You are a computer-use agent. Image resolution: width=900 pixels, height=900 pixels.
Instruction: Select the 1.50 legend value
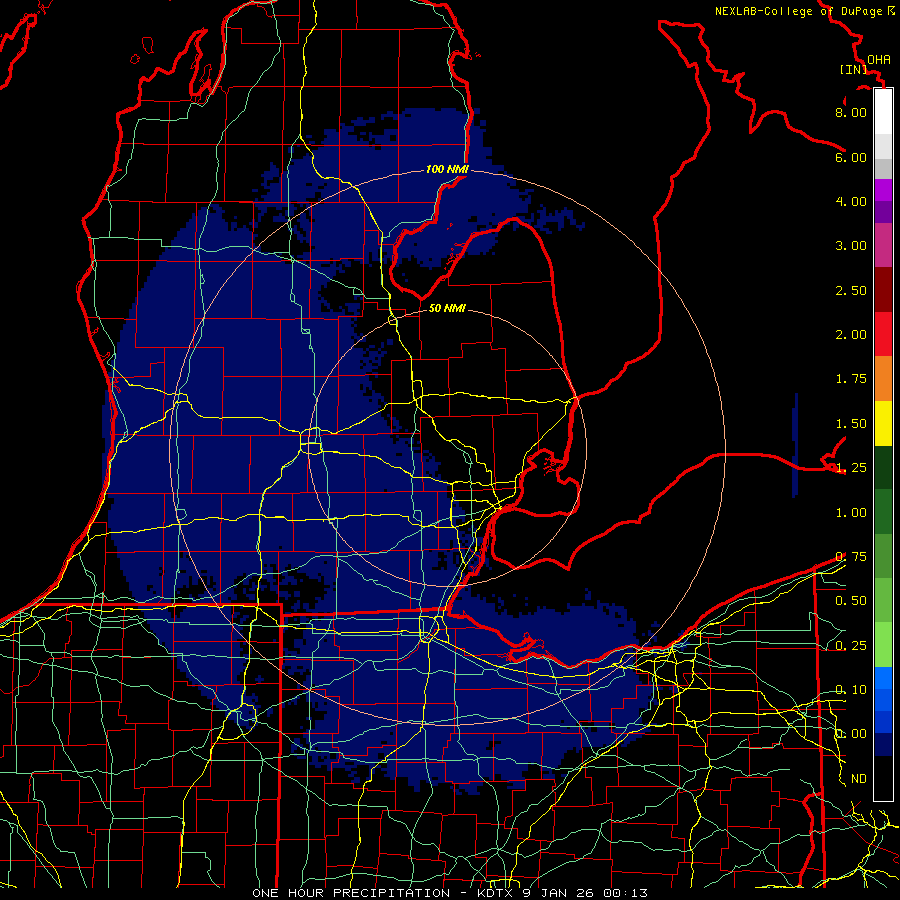[851, 424]
